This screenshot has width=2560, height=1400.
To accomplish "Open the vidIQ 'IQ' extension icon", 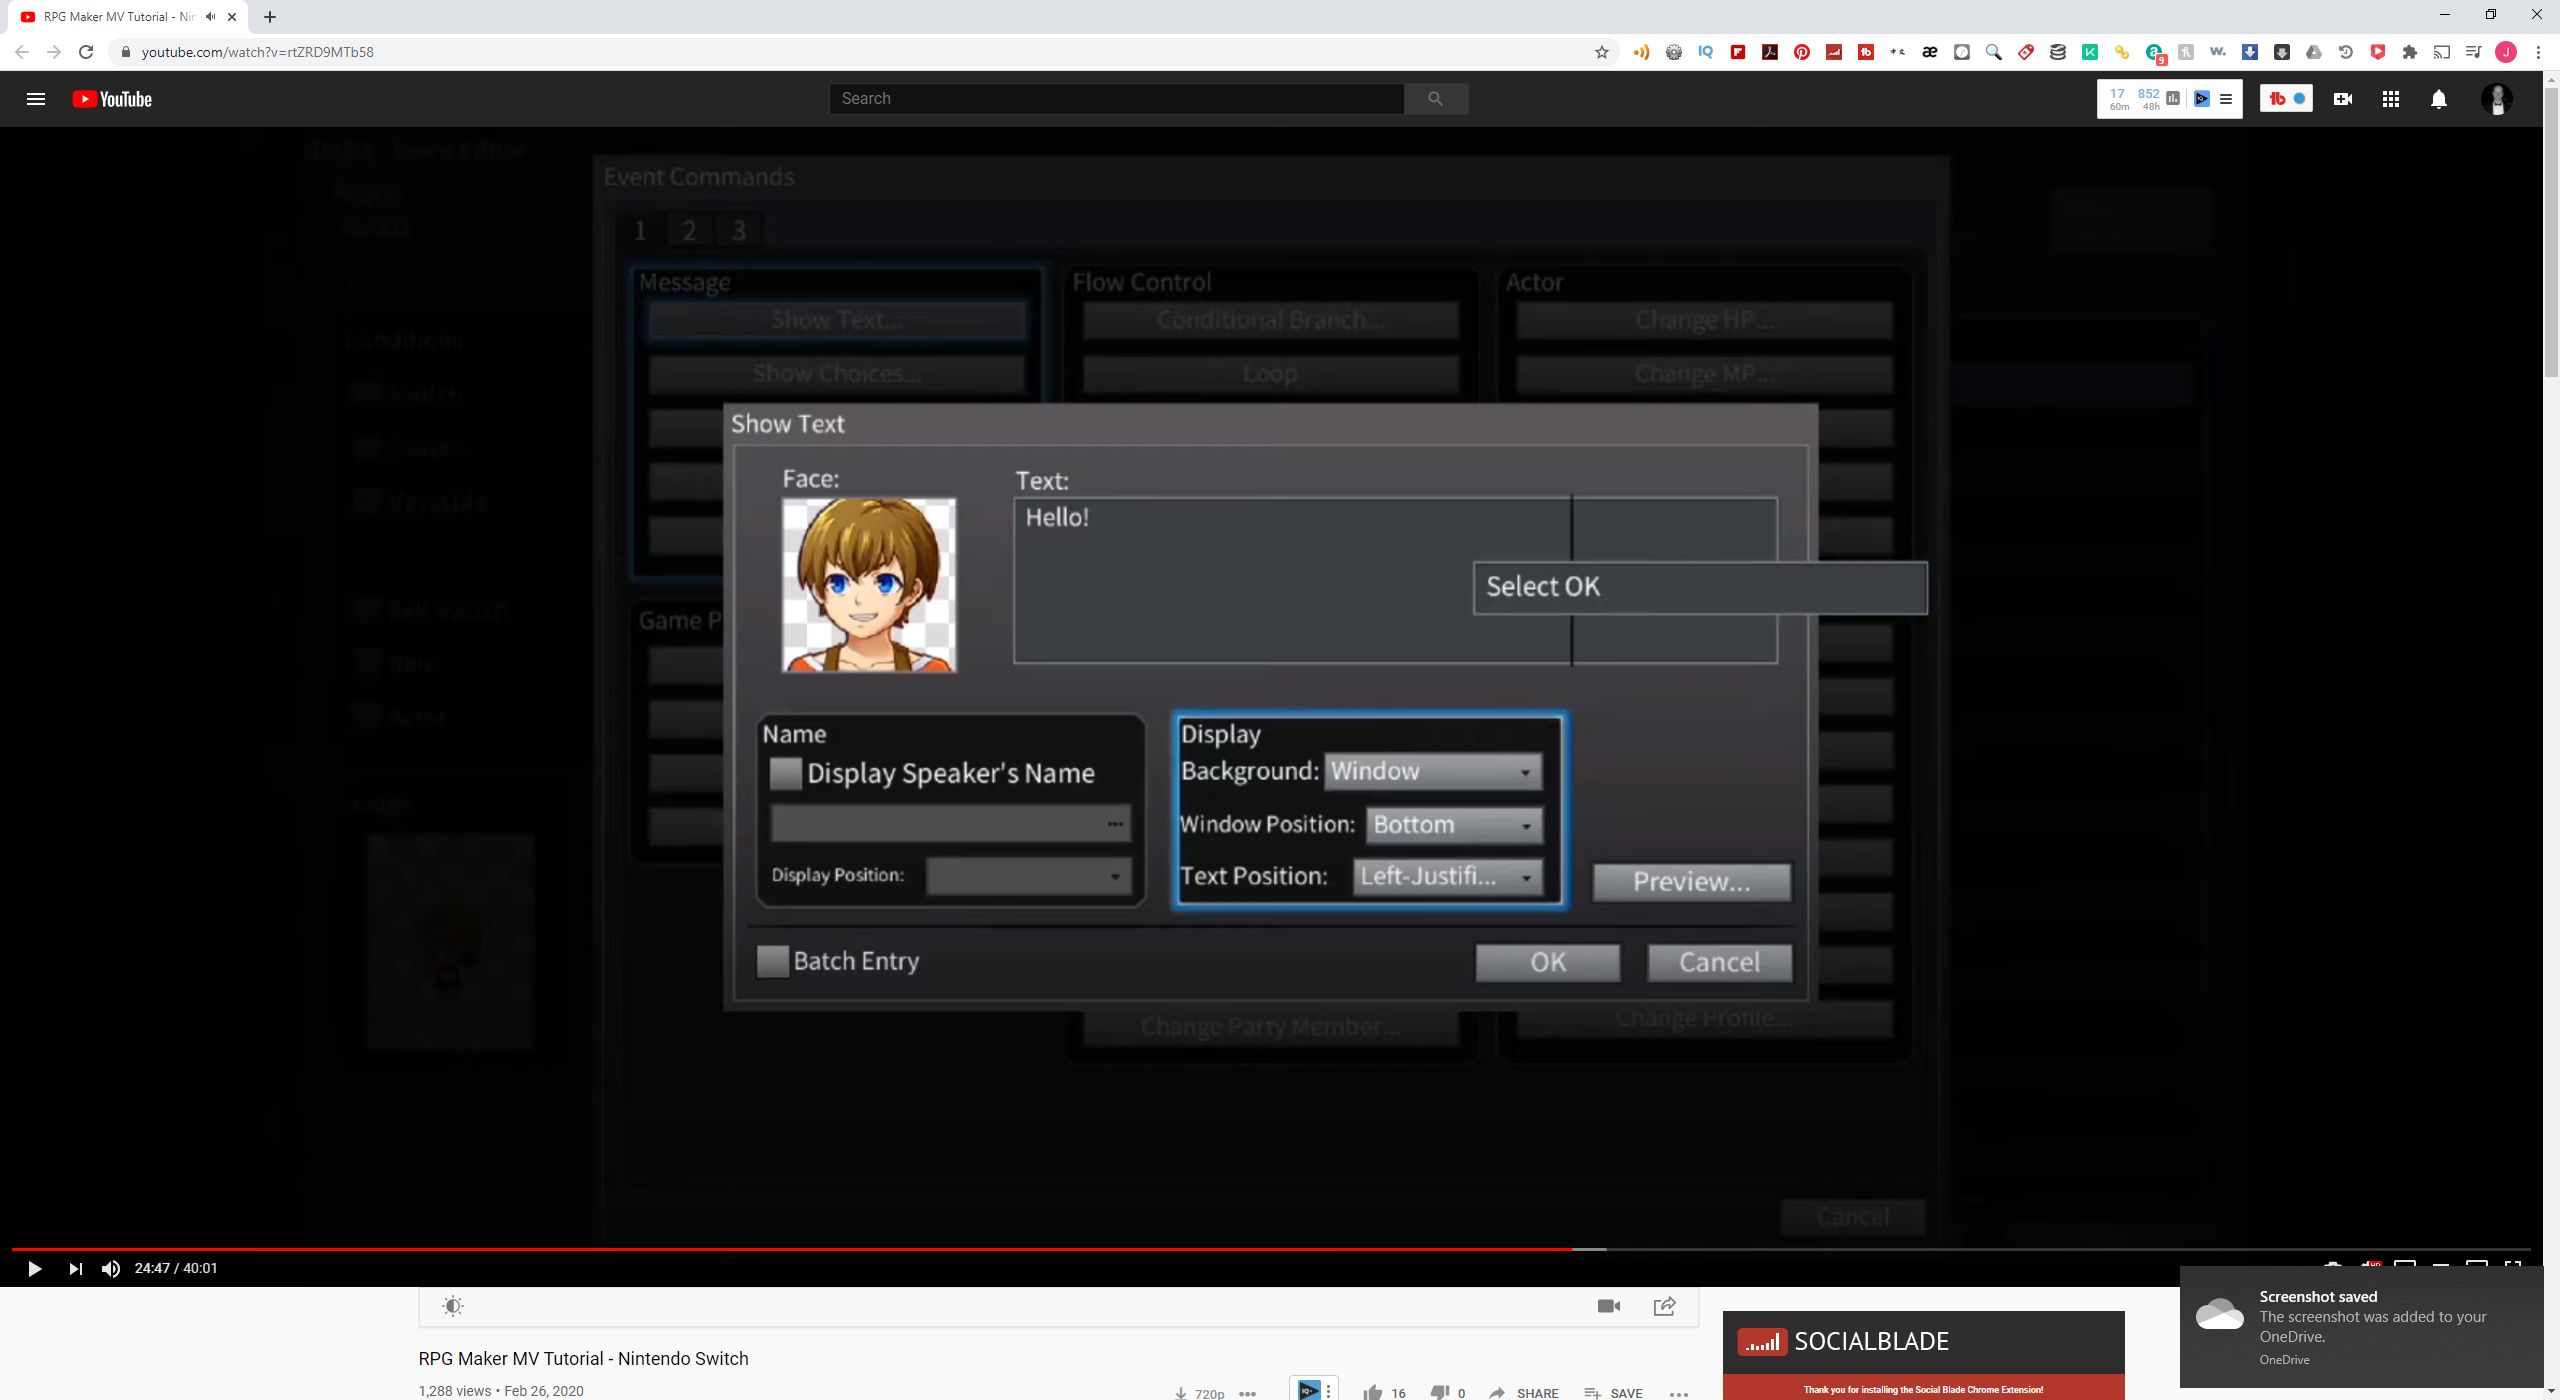I will (1706, 52).
